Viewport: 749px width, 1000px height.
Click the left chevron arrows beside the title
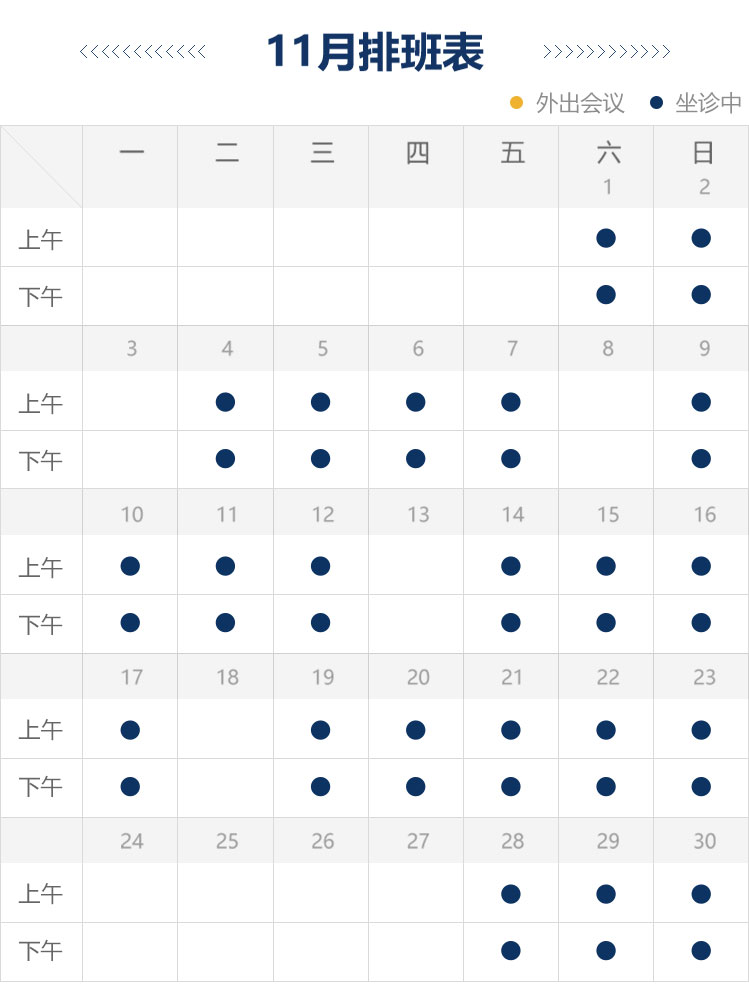(143, 52)
